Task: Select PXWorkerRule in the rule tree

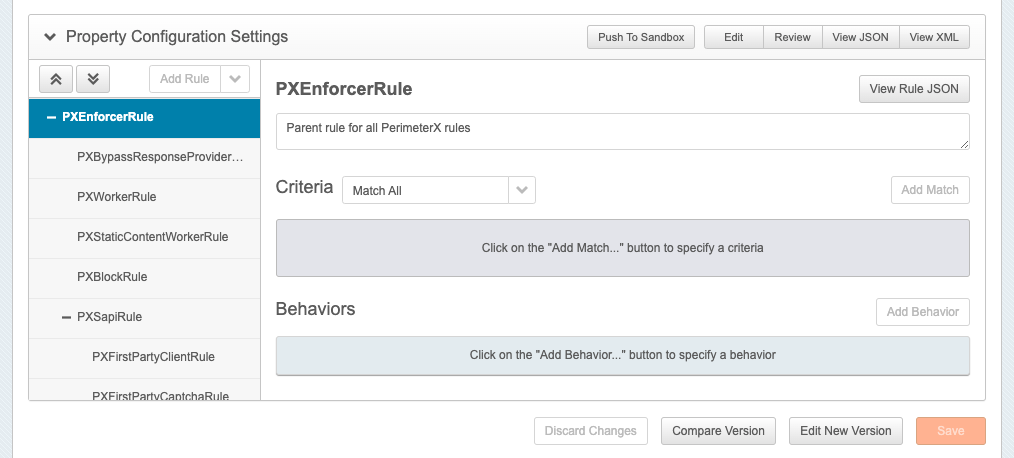Action: click(116, 197)
